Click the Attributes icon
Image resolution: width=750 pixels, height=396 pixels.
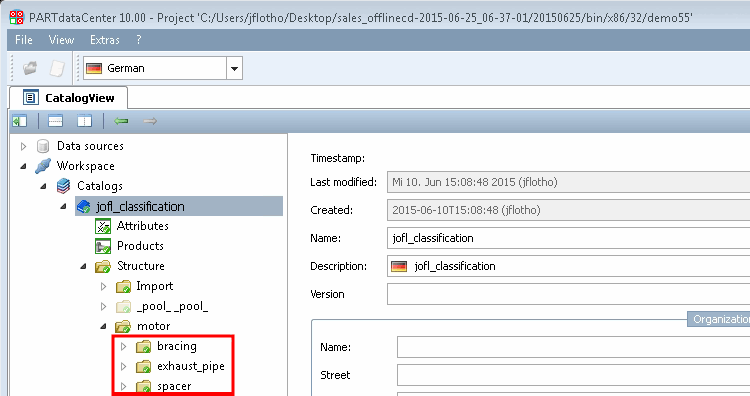[103, 226]
